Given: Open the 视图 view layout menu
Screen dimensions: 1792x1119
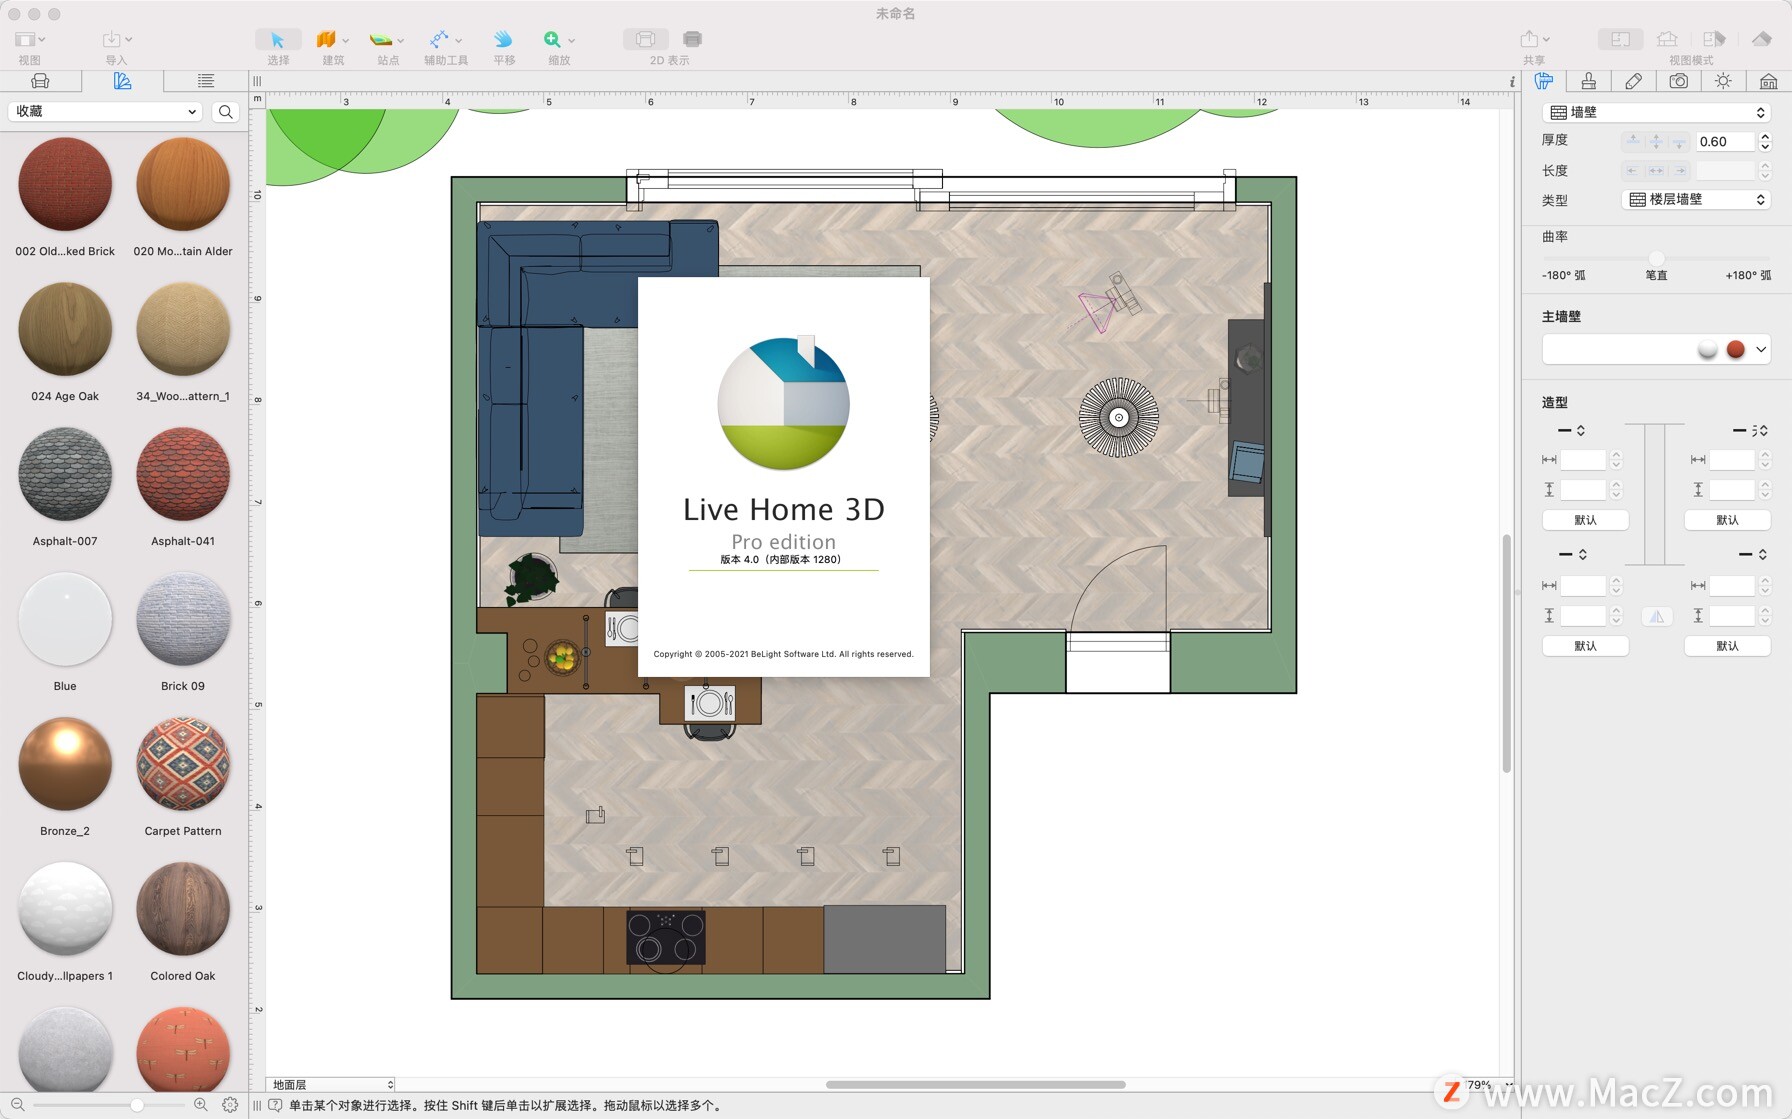Looking at the screenshot, I should click(30, 40).
